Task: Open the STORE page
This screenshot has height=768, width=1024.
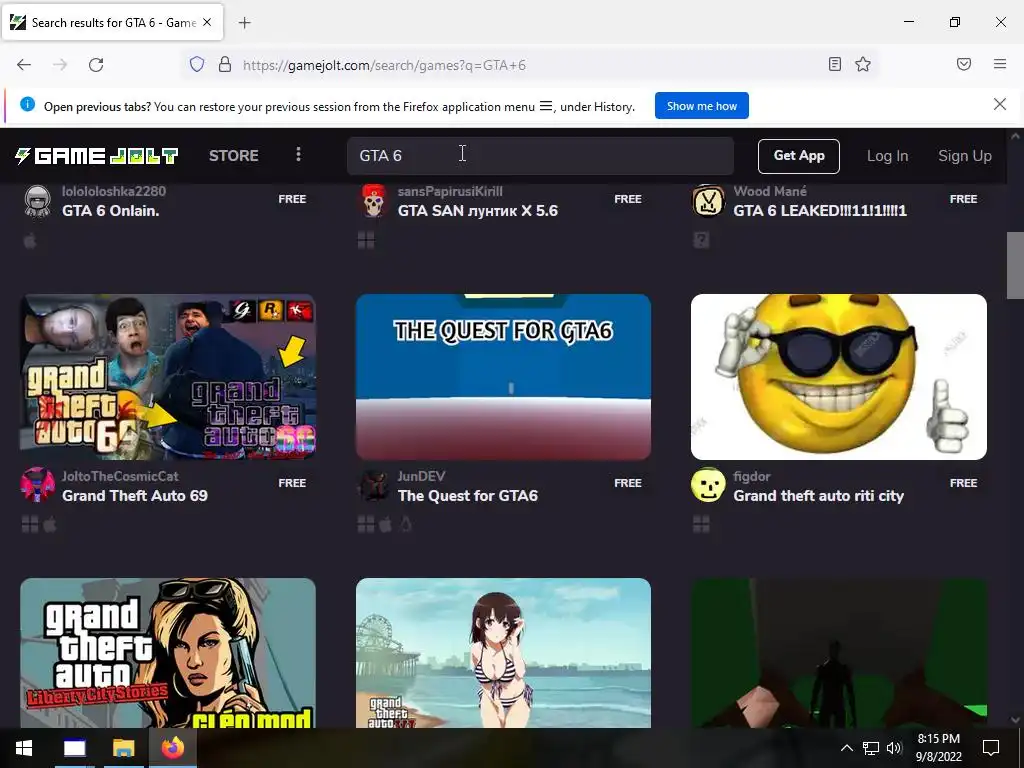Action: pos(234,155)
